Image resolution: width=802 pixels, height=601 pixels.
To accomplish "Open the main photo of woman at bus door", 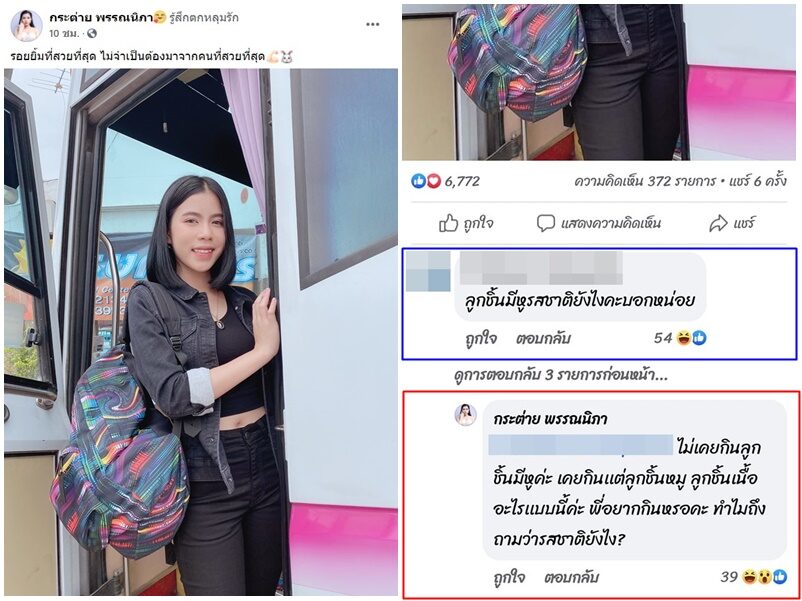I will click(x=201, y=331).
